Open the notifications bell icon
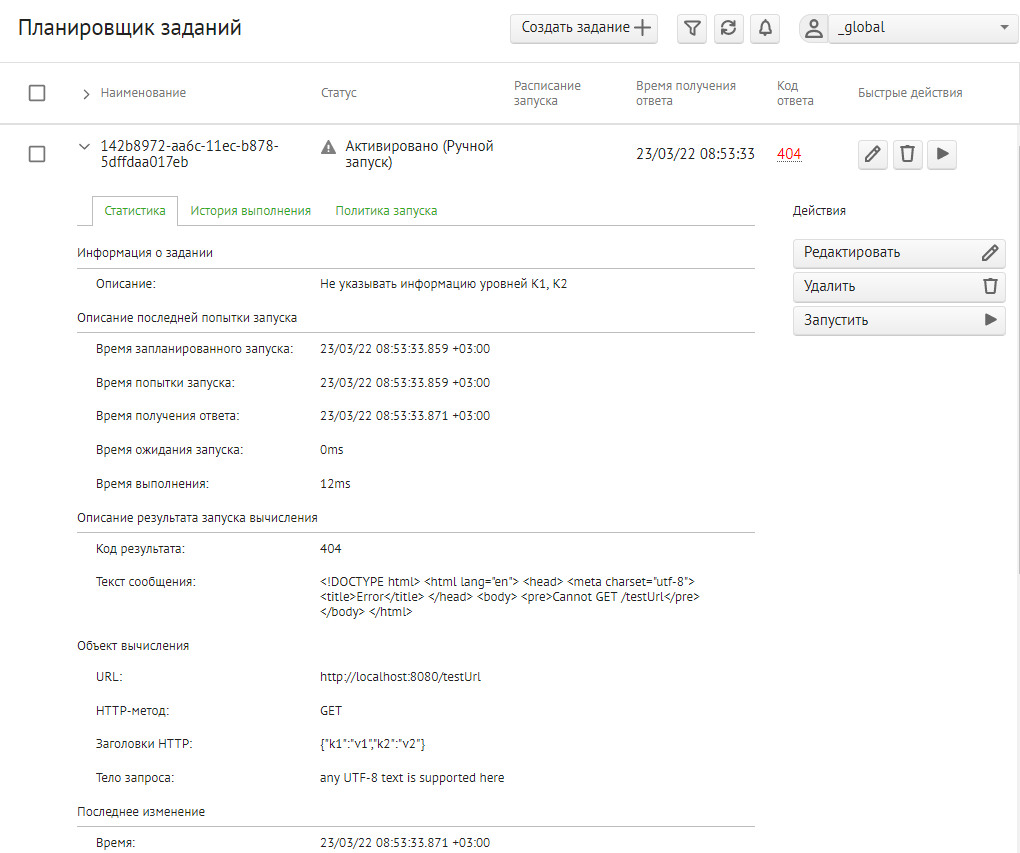This screenshot has width=1020, height=853. click(x=765, y=29)
